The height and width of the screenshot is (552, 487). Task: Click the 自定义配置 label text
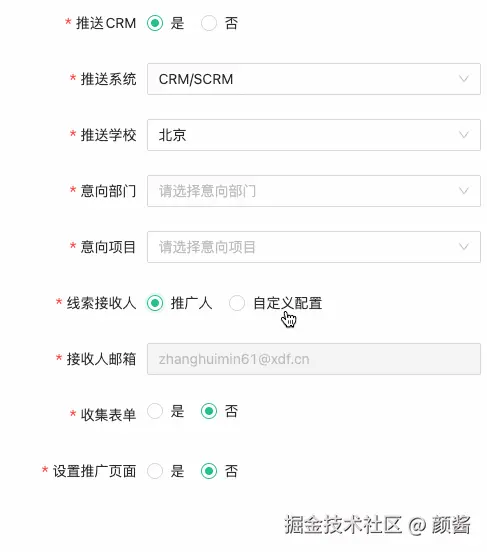pos(288,303)
